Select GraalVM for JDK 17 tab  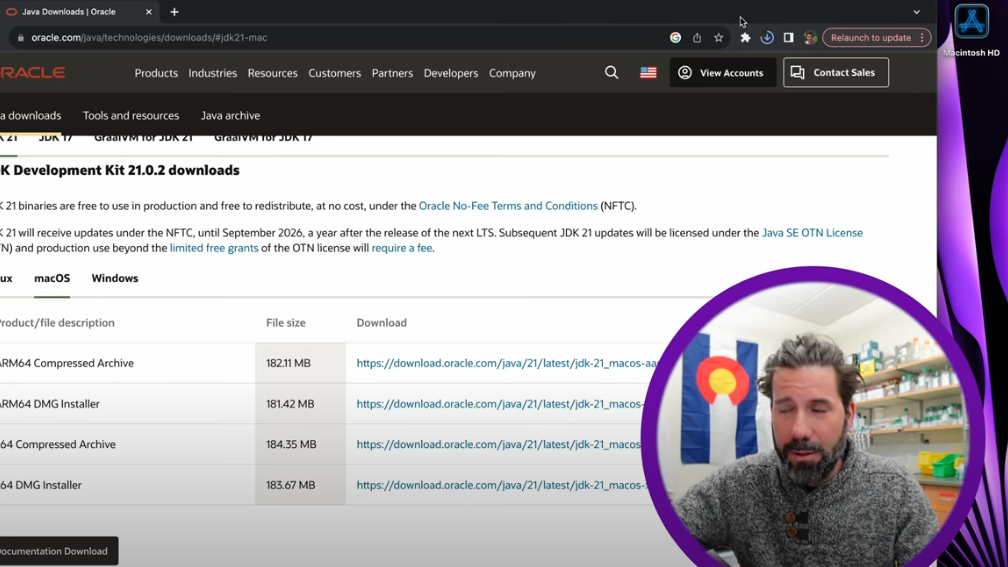[x=263, y=138]
